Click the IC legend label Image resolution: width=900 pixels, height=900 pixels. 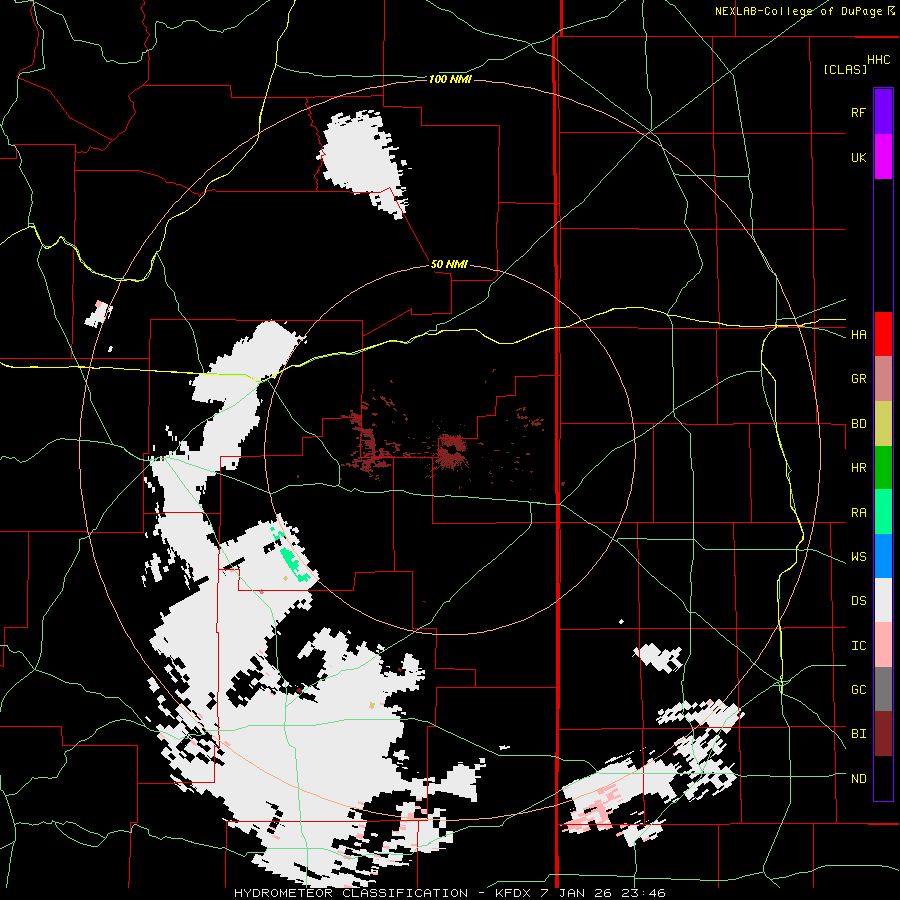[858, 646]
